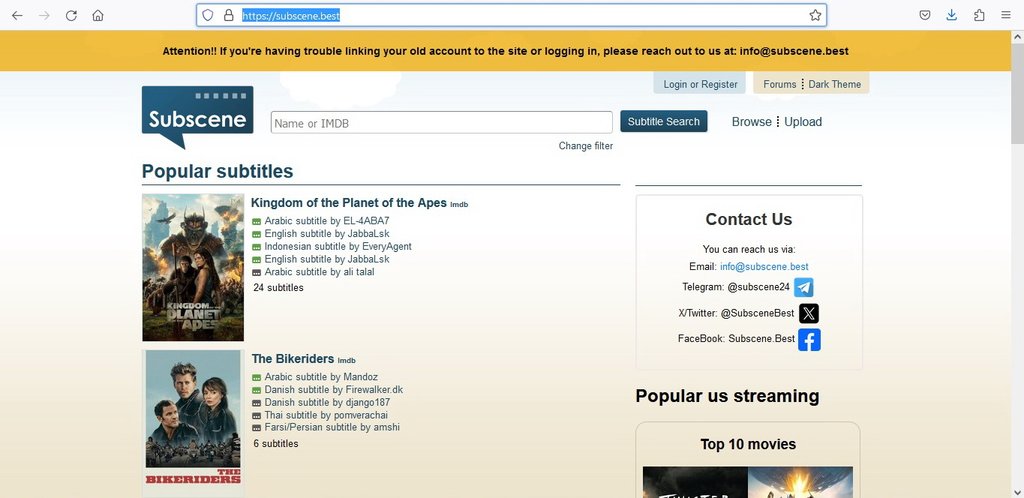The image size is (1024, 498).
Task: Open Danish subtitle by Firewalker.dk
Action: 334,390
